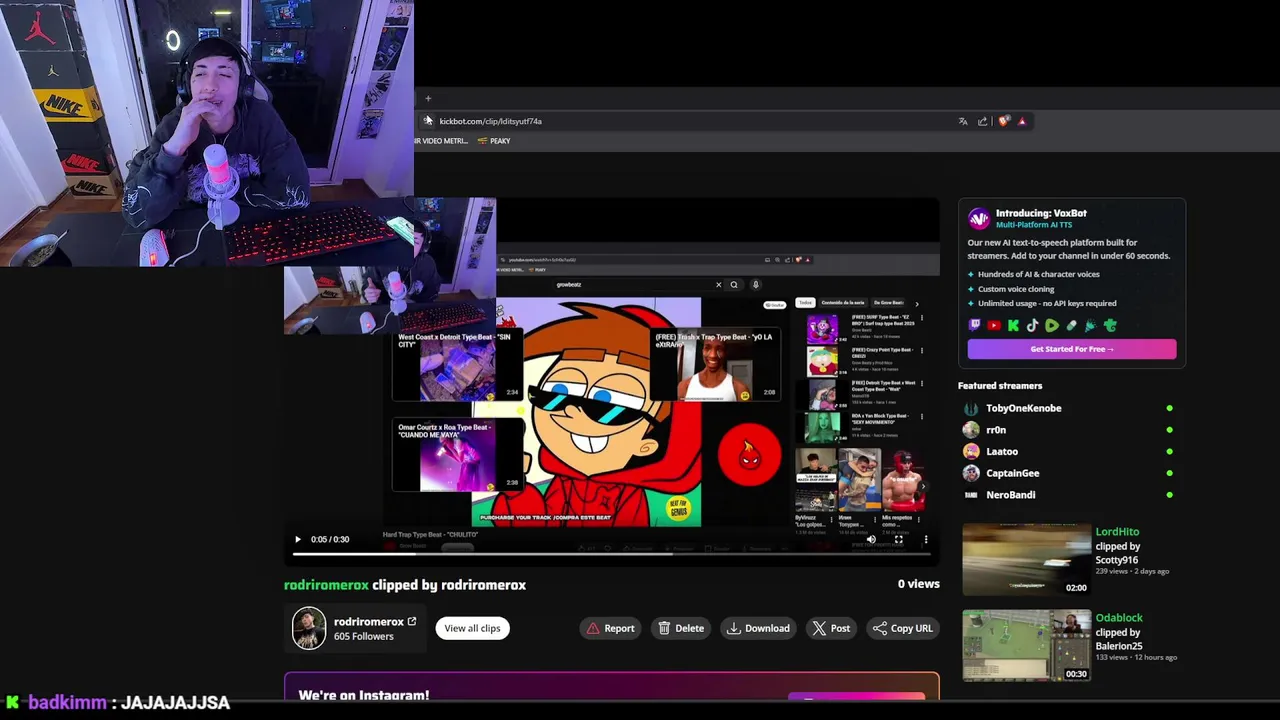Open the browser translate page icon

tap(963, 121)
